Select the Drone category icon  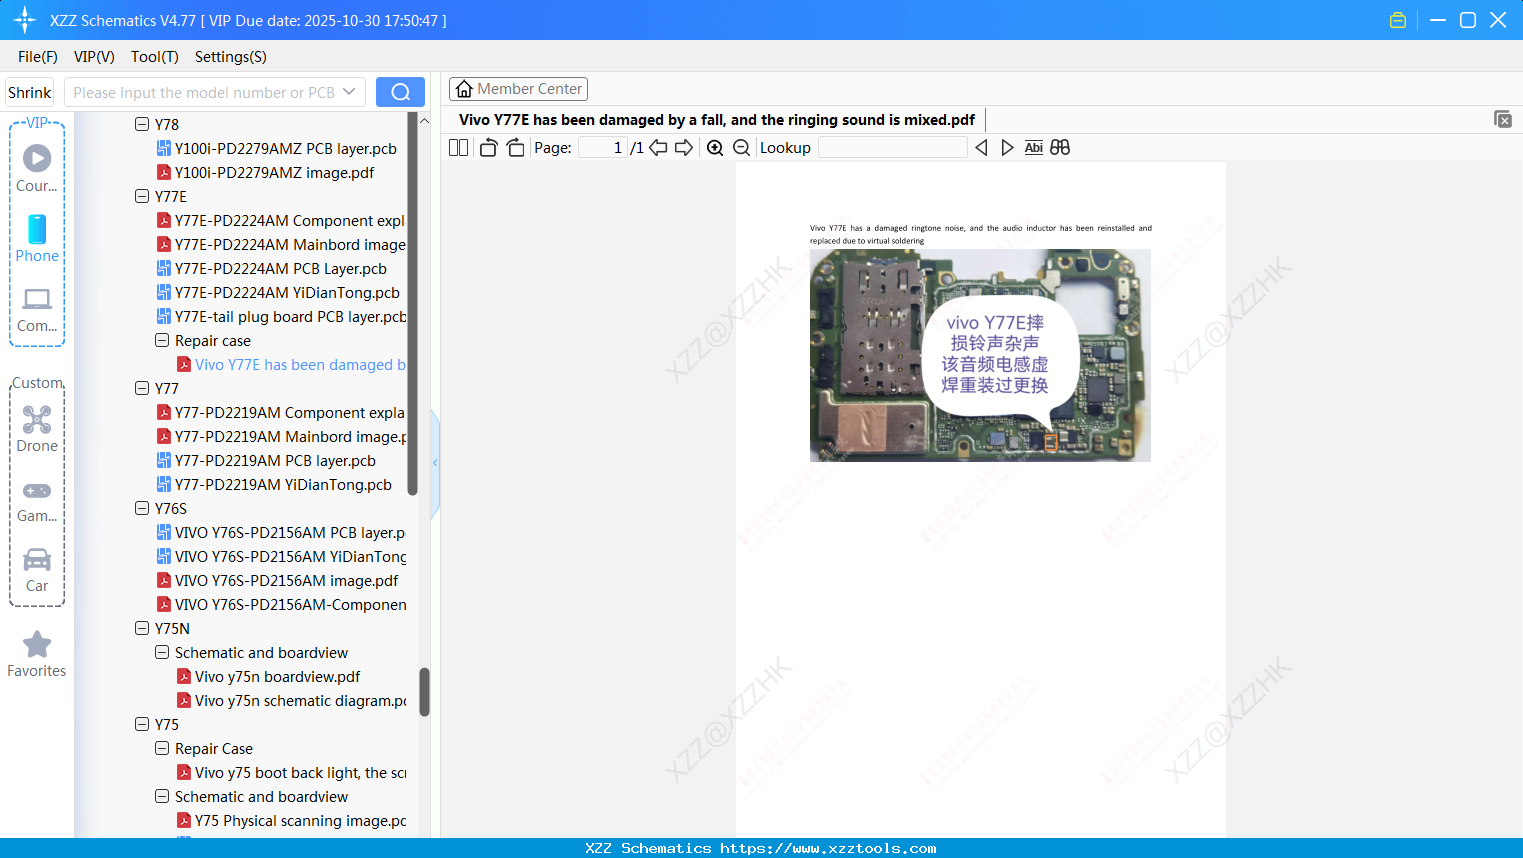[x=37, y=428]
